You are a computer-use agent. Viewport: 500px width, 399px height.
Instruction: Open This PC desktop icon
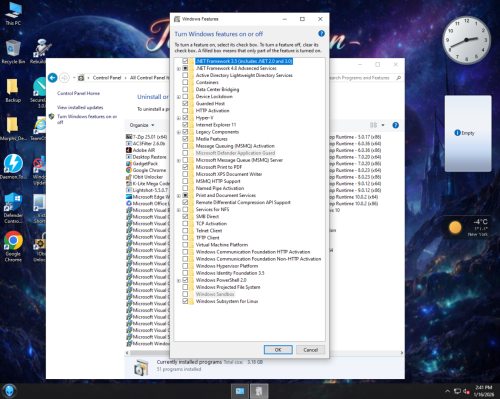point(13,13)
